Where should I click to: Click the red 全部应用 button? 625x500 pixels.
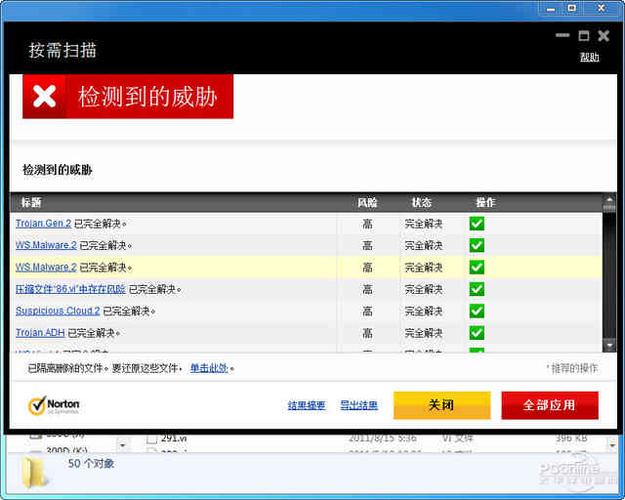tap(550, 406)
